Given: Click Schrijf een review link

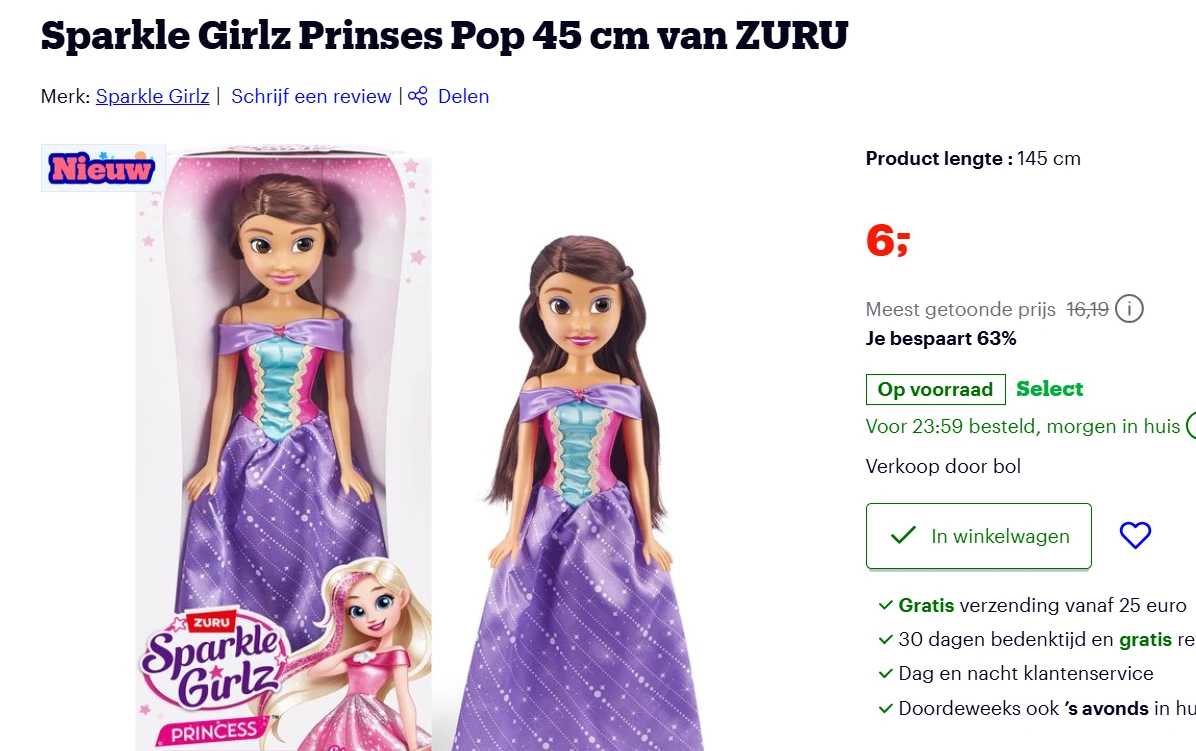Looking at the screenshot, I should coord(311,96).
